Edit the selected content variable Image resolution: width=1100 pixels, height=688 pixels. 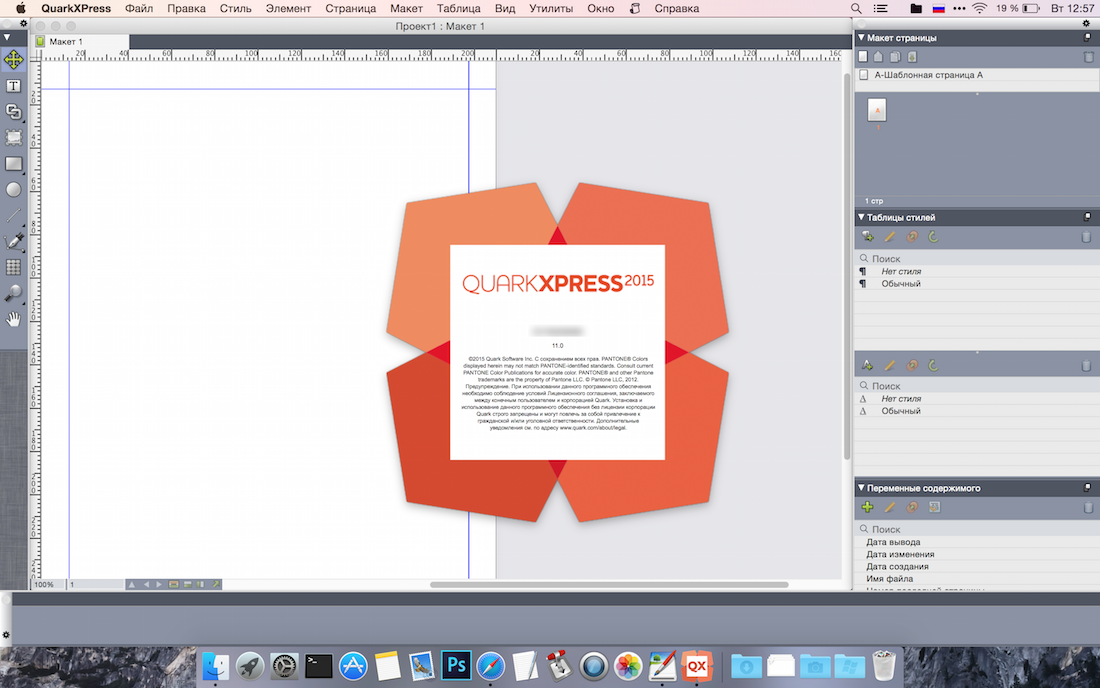tap(890, 507)
